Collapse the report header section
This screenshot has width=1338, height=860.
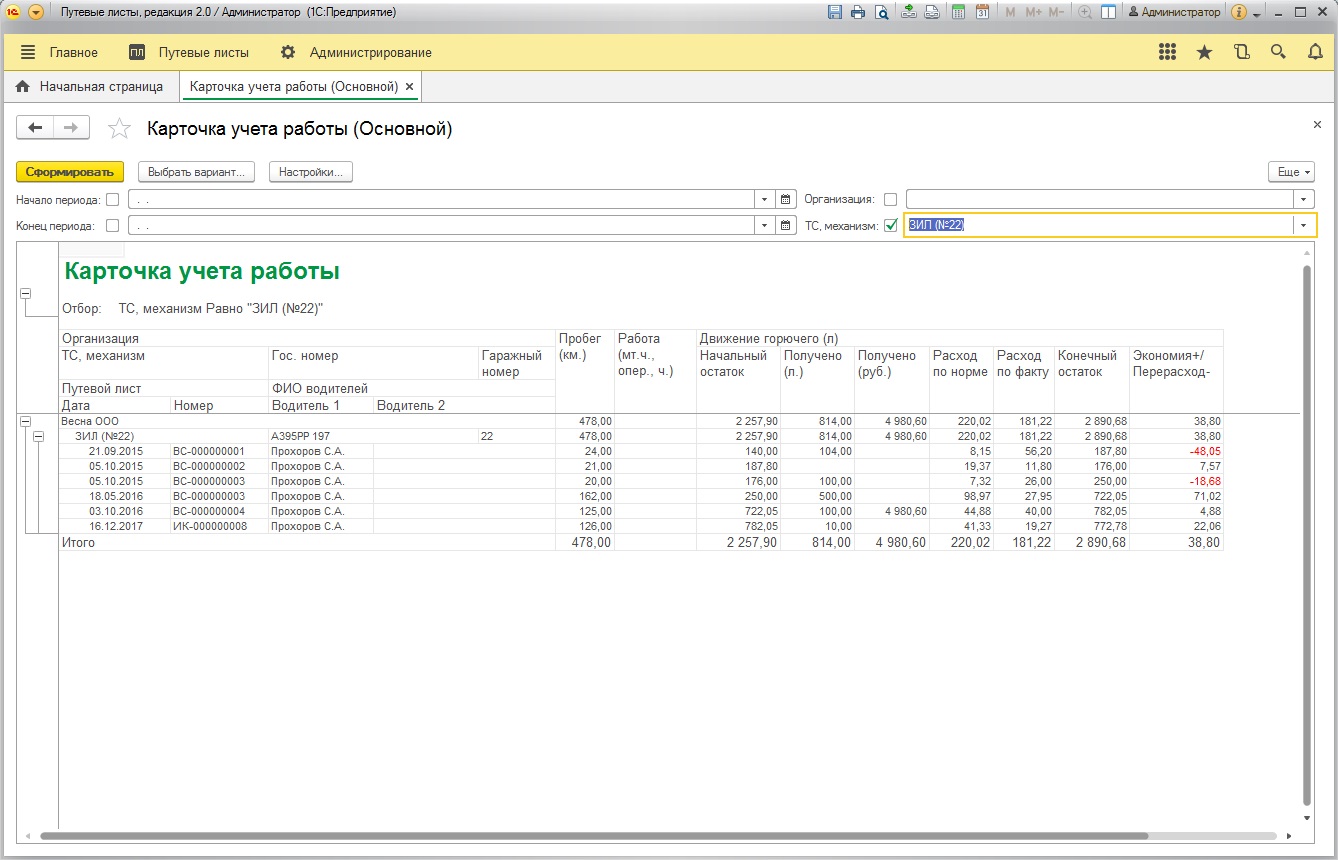pyautogui.click(x=26, y=294)
